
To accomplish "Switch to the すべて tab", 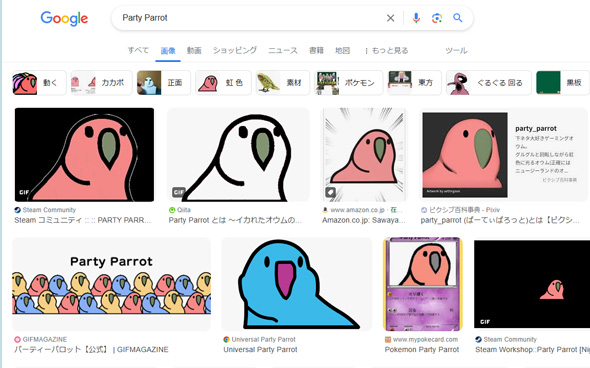I will coord(138,50).
